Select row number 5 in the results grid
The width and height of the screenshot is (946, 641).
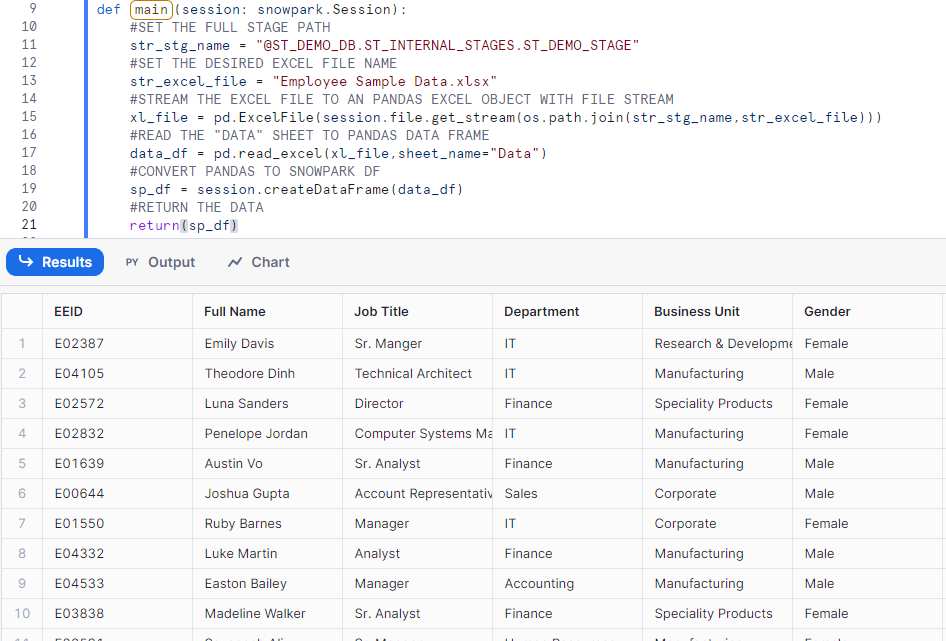tap(22, 463)
